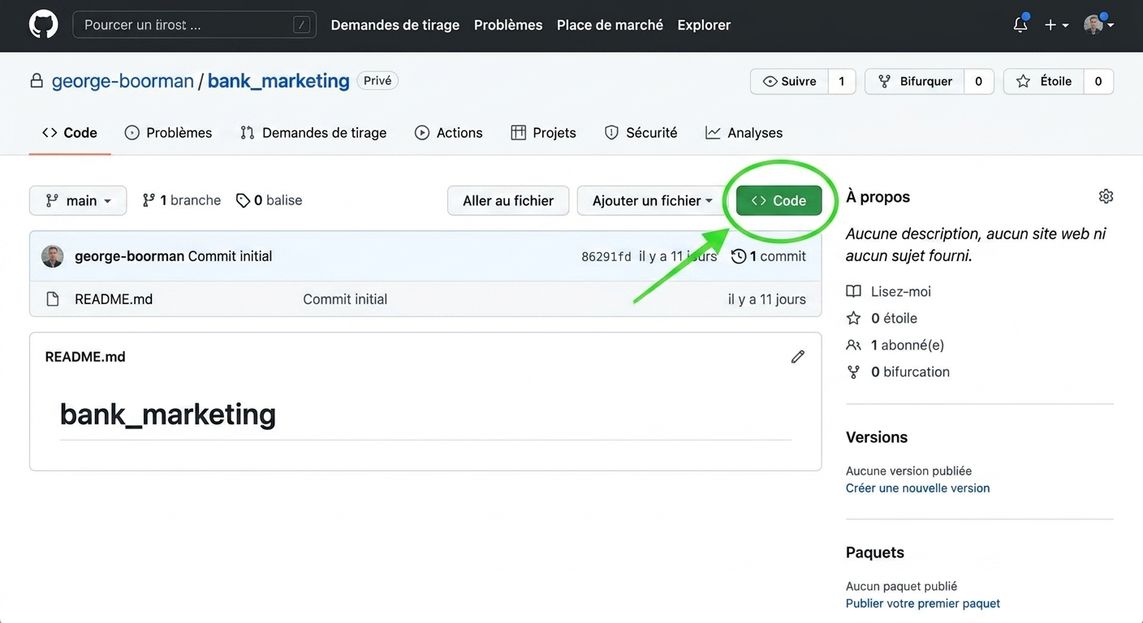The image size is (1143, 623).
Task: Open the 1 branche link
Action: (182, 200)
